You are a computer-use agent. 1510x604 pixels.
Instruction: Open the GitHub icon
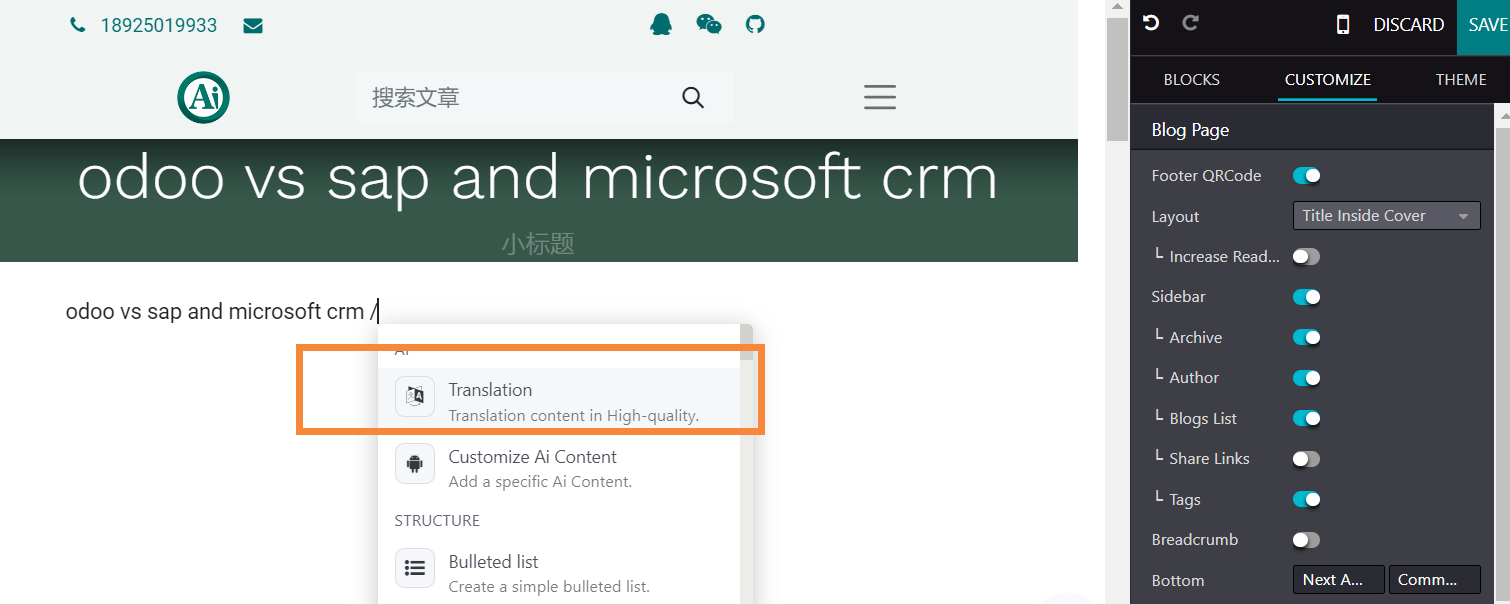tap(756, 24)
